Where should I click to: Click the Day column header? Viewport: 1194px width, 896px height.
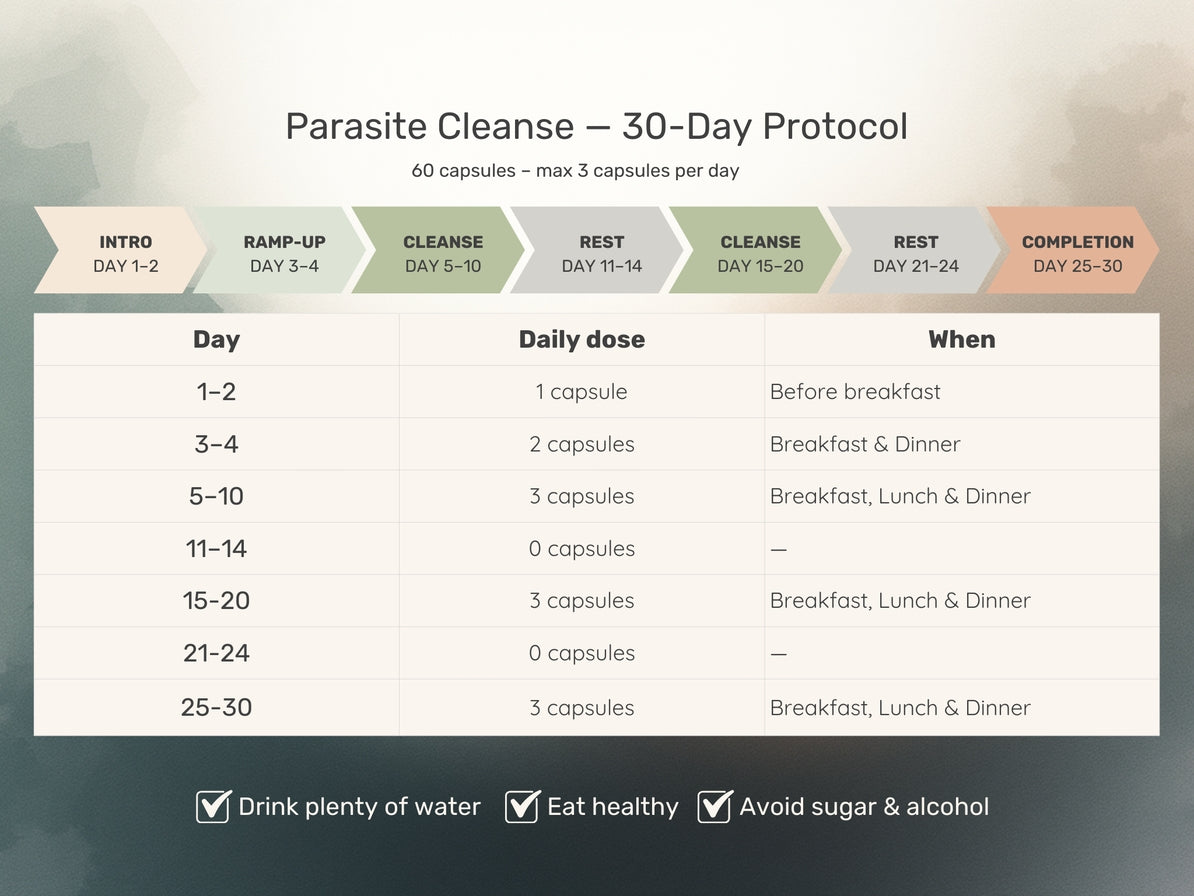(x=216, y=340)
